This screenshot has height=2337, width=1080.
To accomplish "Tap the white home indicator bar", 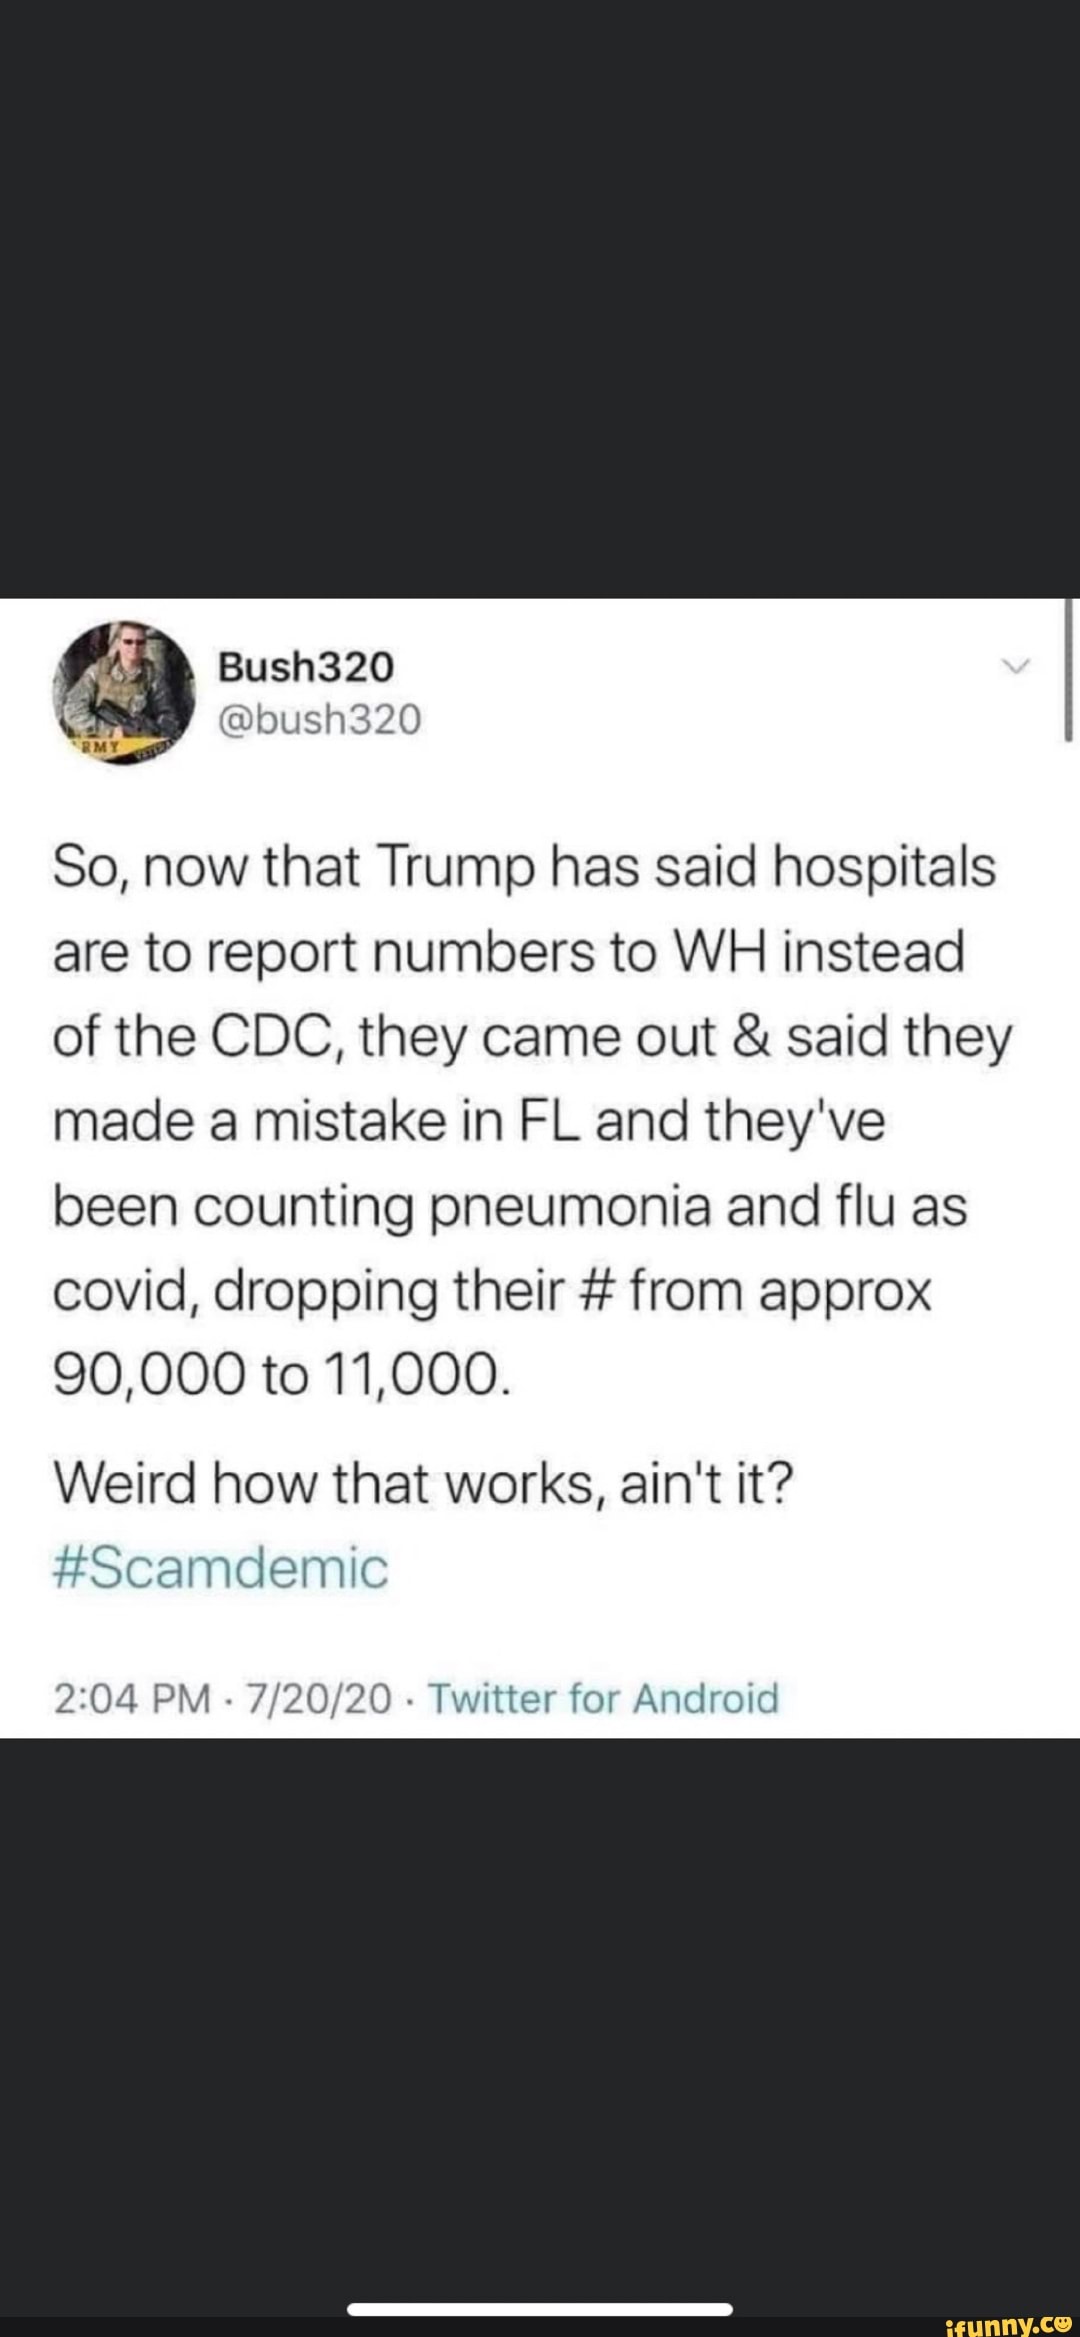I will 540,2309.
